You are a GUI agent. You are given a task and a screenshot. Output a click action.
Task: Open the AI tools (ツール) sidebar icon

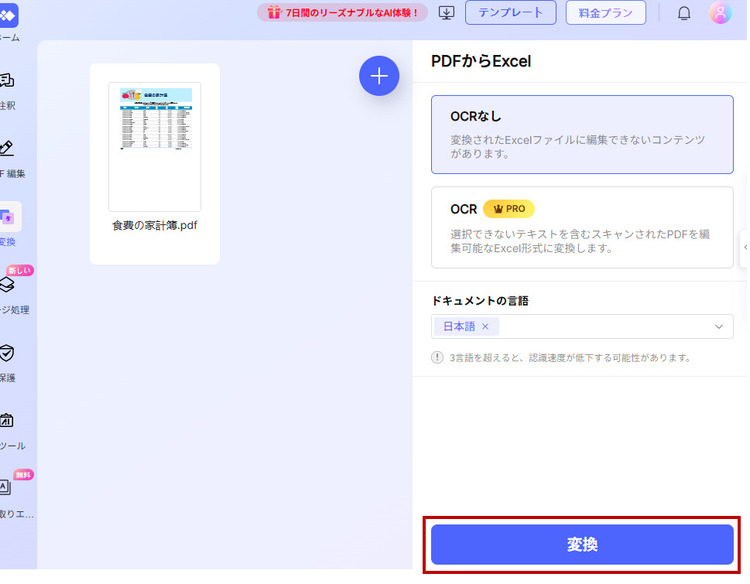tap(7, 420)
